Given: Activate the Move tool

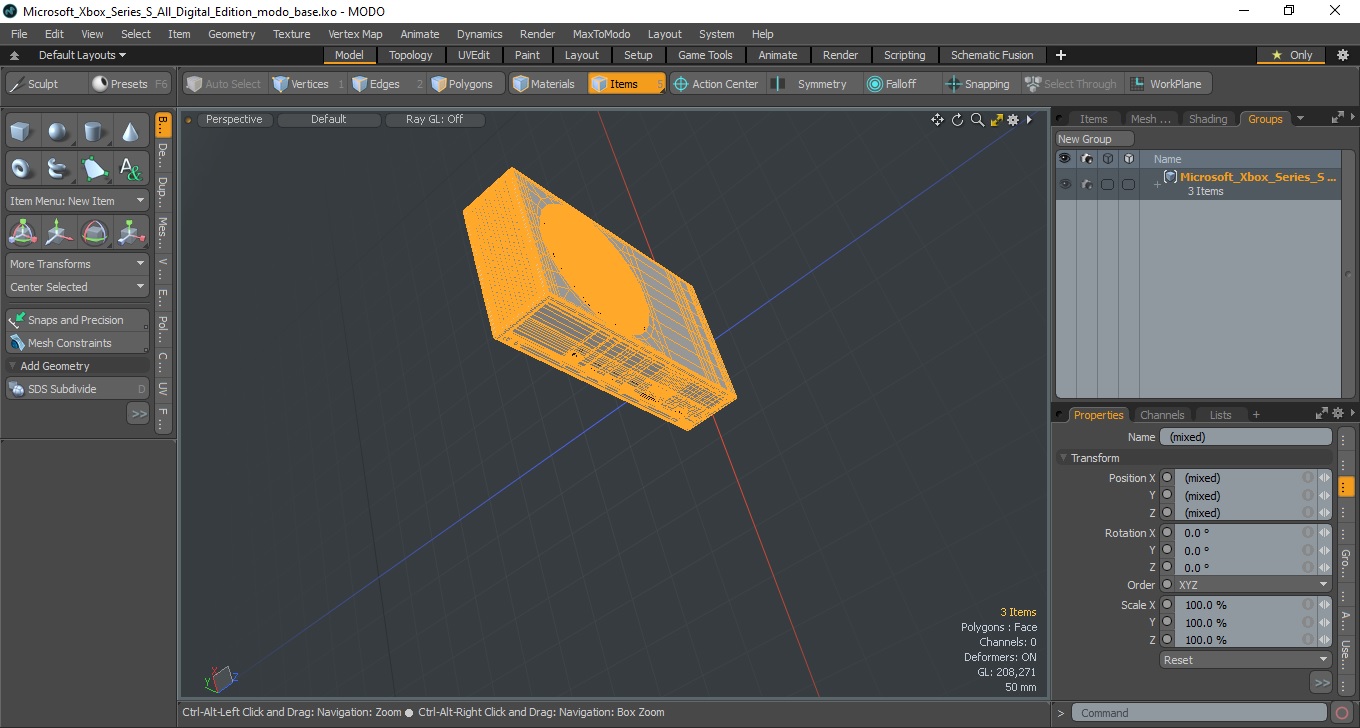Looking at the screenshot, I should click(59, 233).
